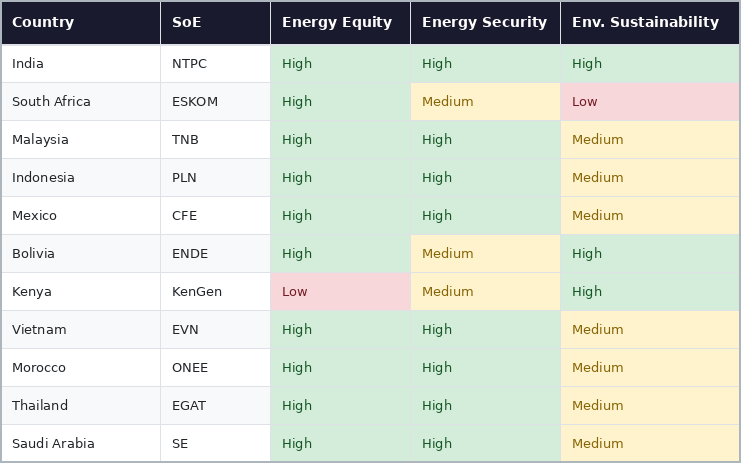Click Kenya's High sustainability cell
This screenshot has width=741, height=463.
650,292
